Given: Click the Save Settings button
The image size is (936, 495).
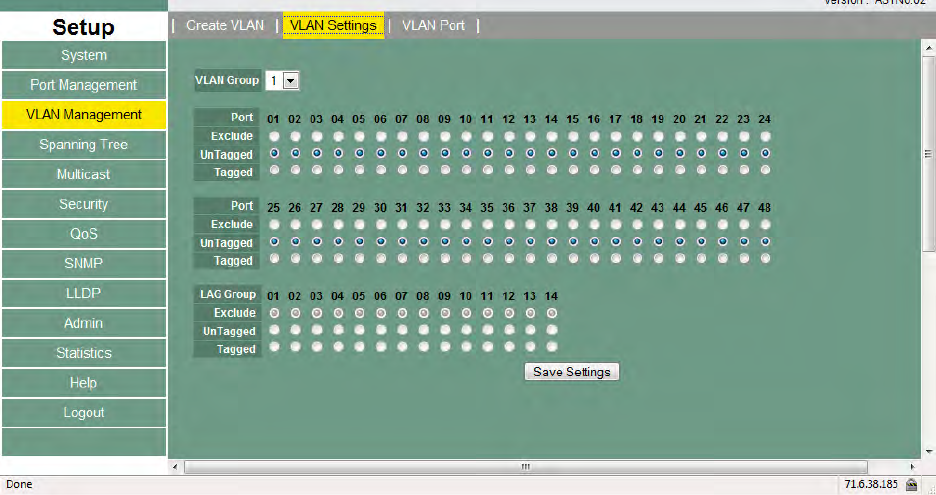Looking at the screenshot, I should coord(571,372).
